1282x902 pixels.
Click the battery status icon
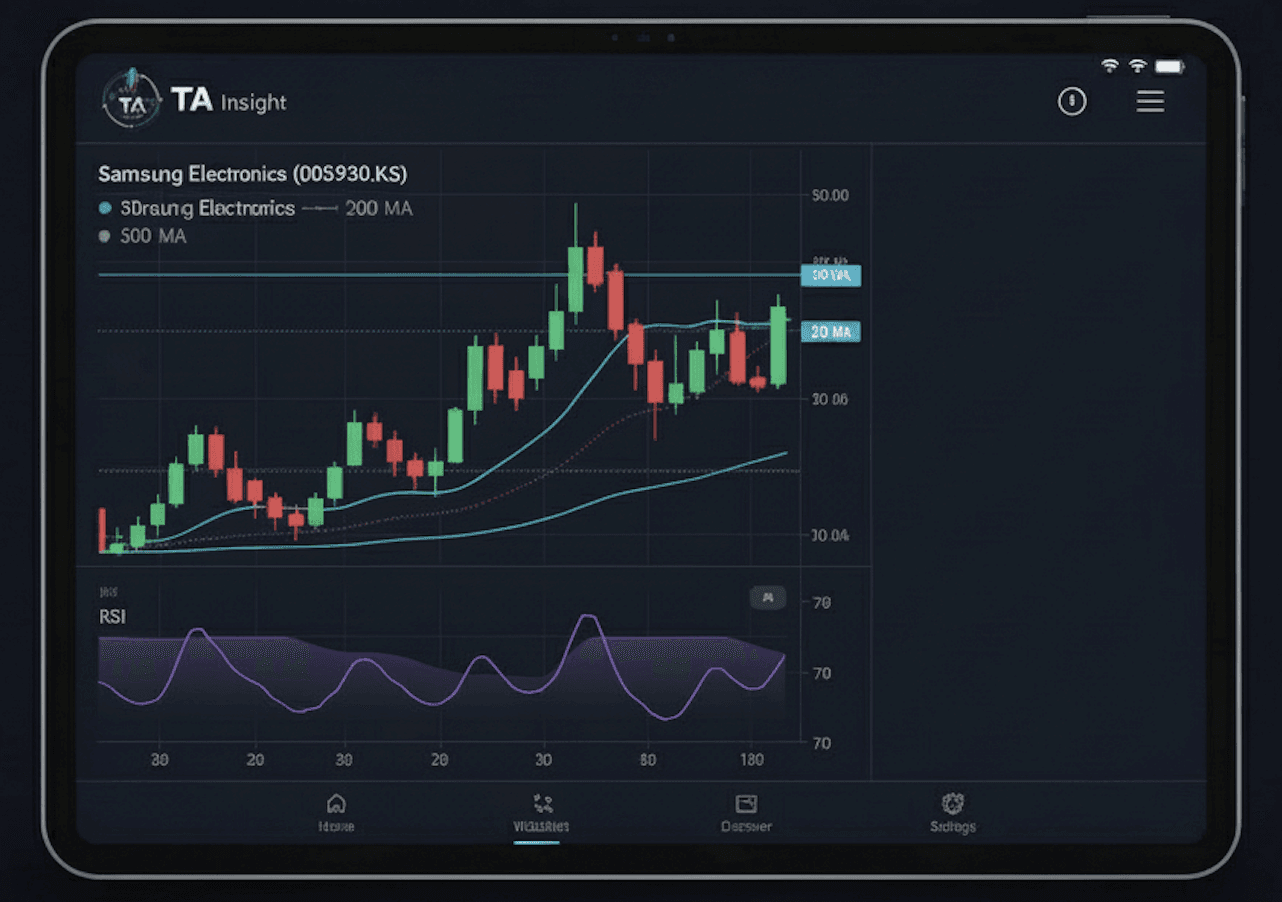(1169, 66)
